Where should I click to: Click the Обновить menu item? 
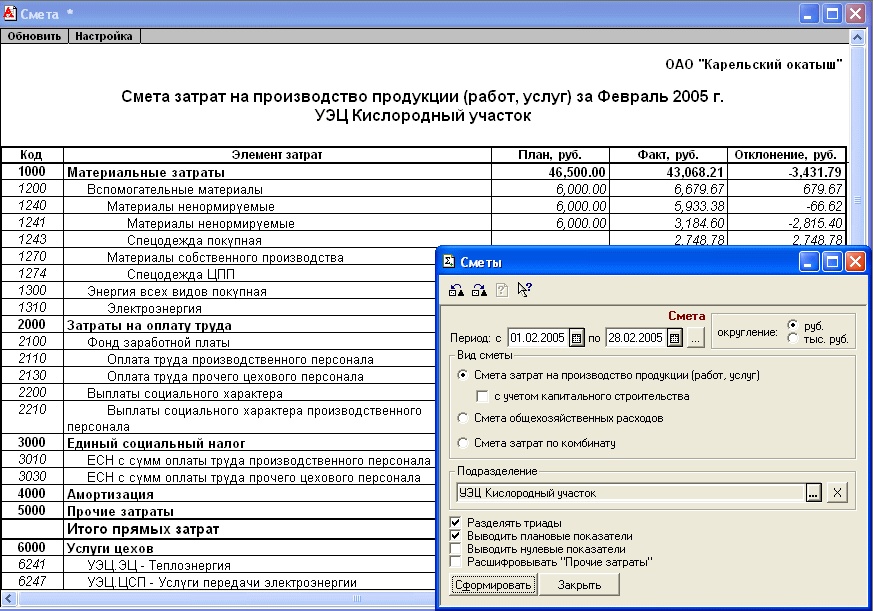click(x=35, y=36)
